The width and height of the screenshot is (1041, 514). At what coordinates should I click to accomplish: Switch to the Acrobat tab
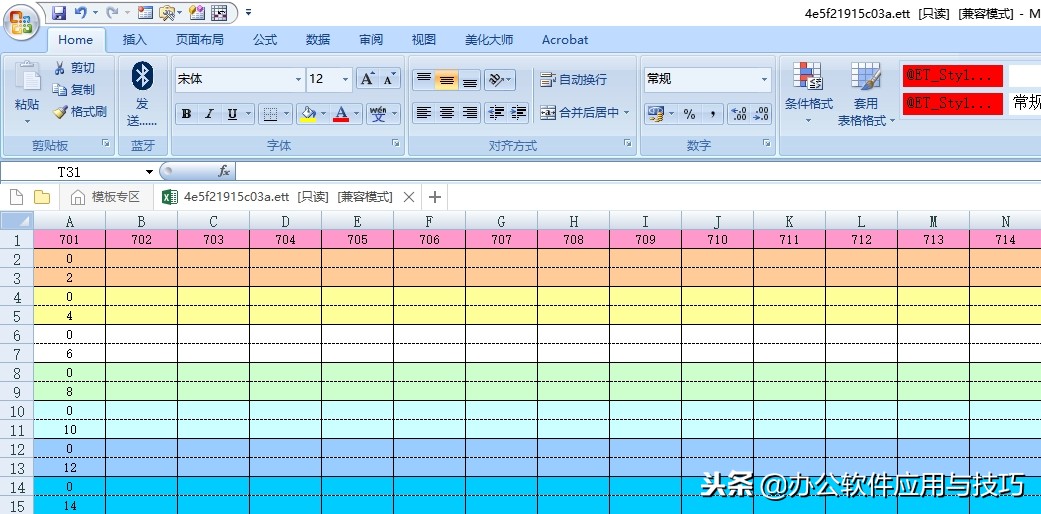[x=565, y=40]
